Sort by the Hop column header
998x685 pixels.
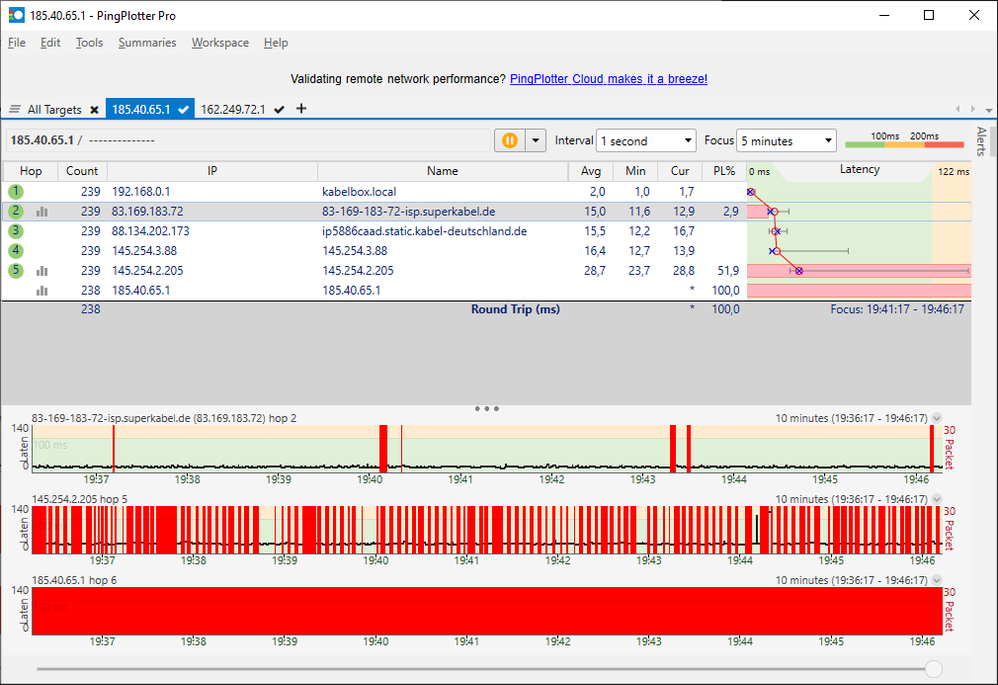click(31, 171)
